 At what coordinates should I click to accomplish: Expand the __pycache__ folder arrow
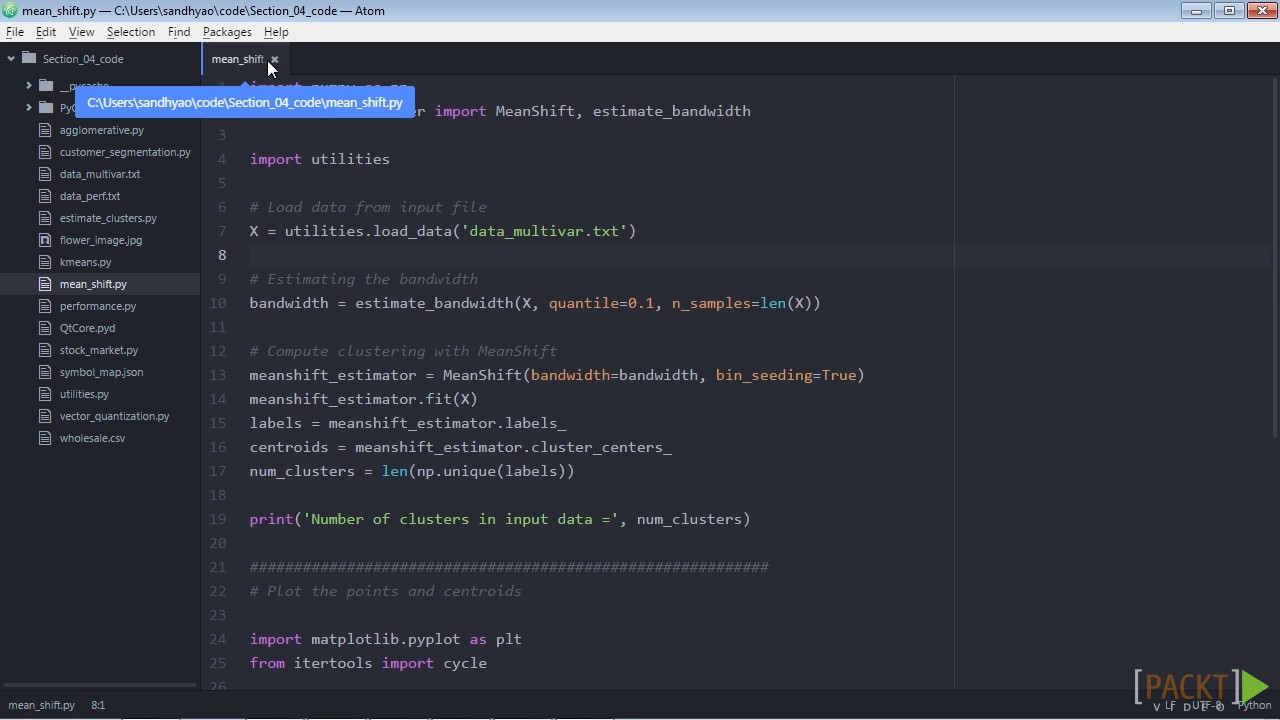coord(28,86)
